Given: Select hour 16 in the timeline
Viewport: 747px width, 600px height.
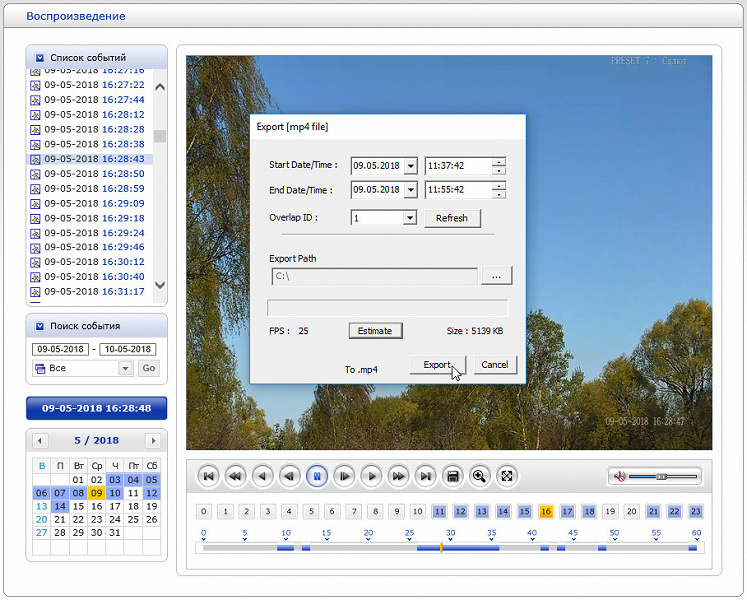Looking at the screenshot, I should click(x=546, y=511).
